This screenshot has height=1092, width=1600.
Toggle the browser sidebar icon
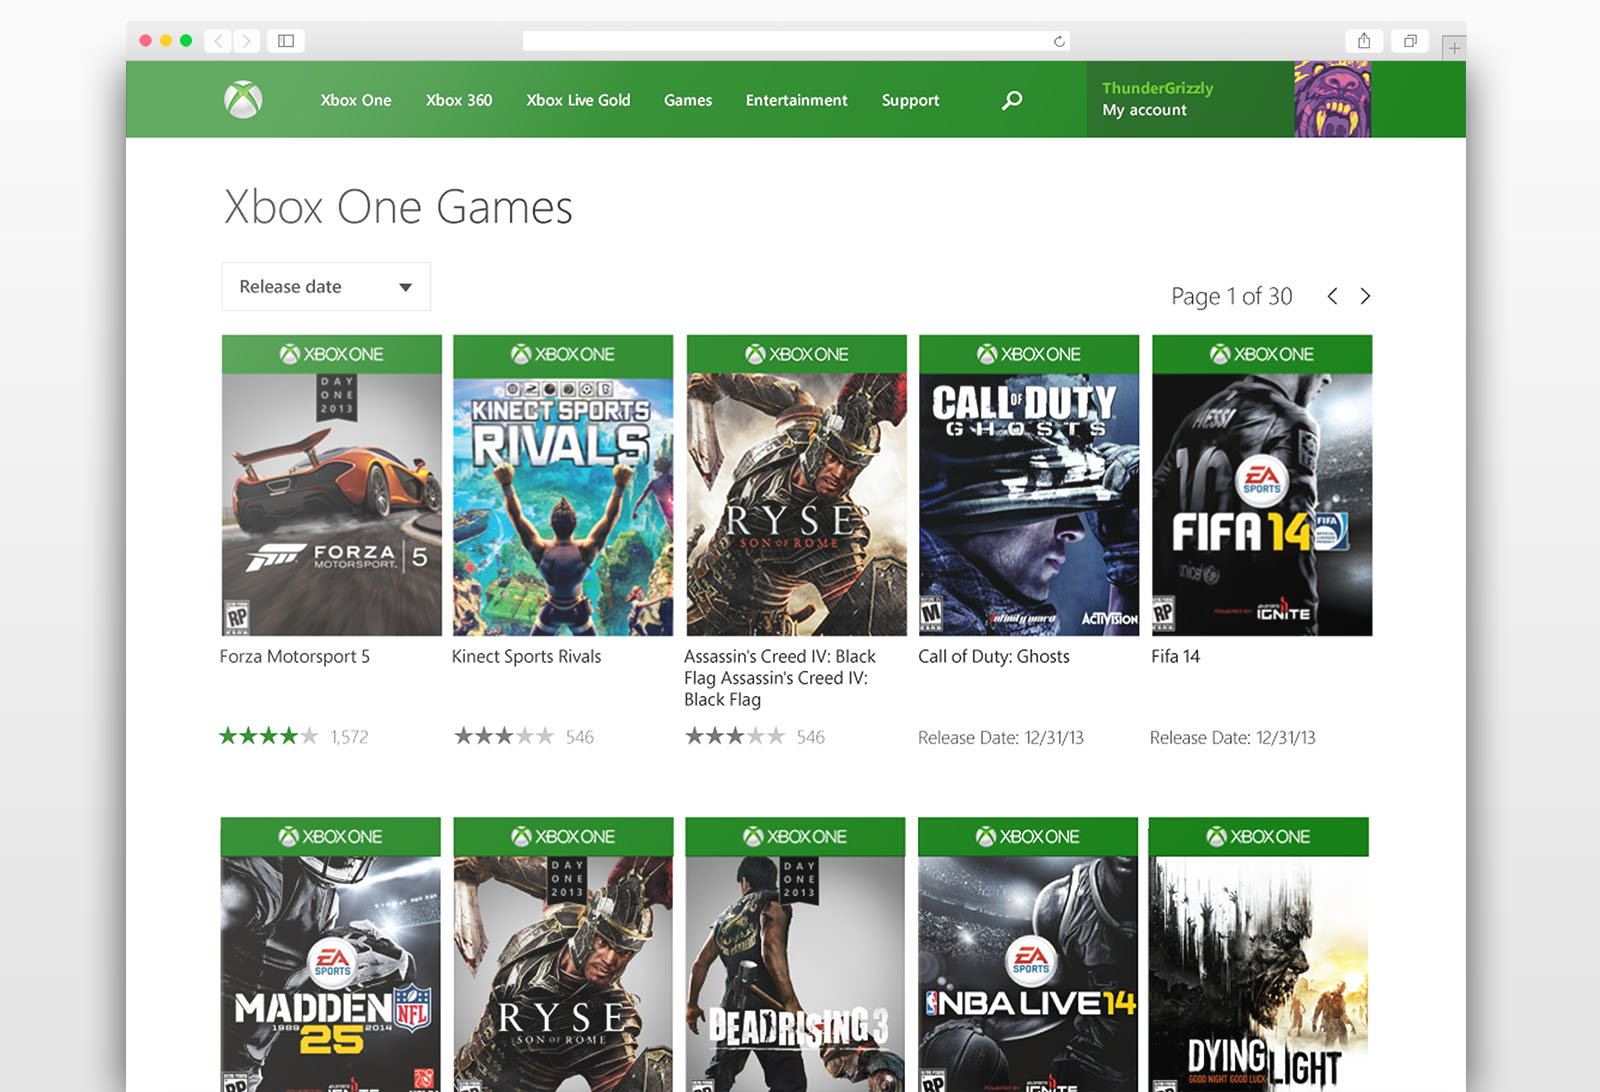[286, 41]
